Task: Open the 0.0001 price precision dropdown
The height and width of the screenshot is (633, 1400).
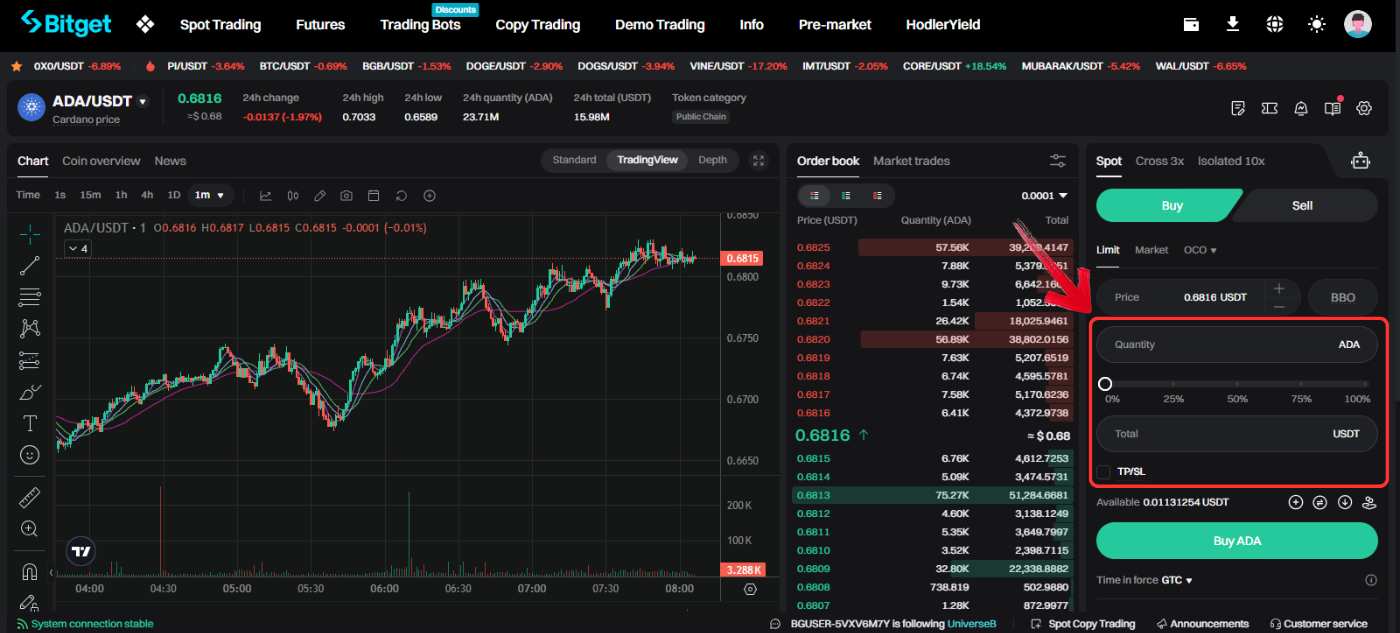Action: pos(1044,196)
